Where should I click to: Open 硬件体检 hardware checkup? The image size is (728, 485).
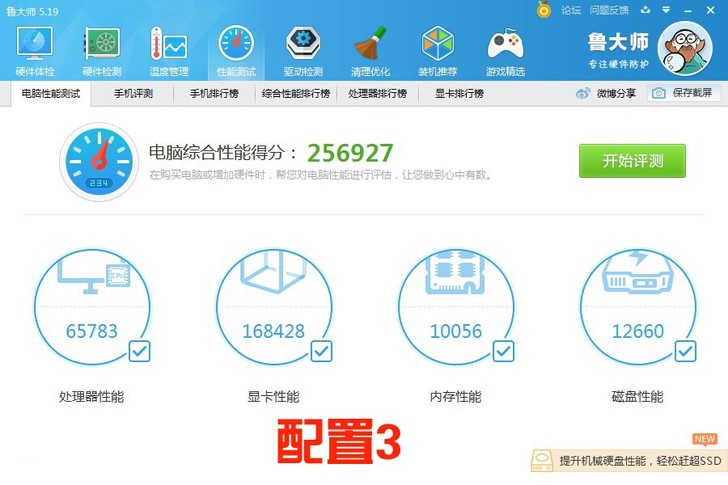point(35,51)
